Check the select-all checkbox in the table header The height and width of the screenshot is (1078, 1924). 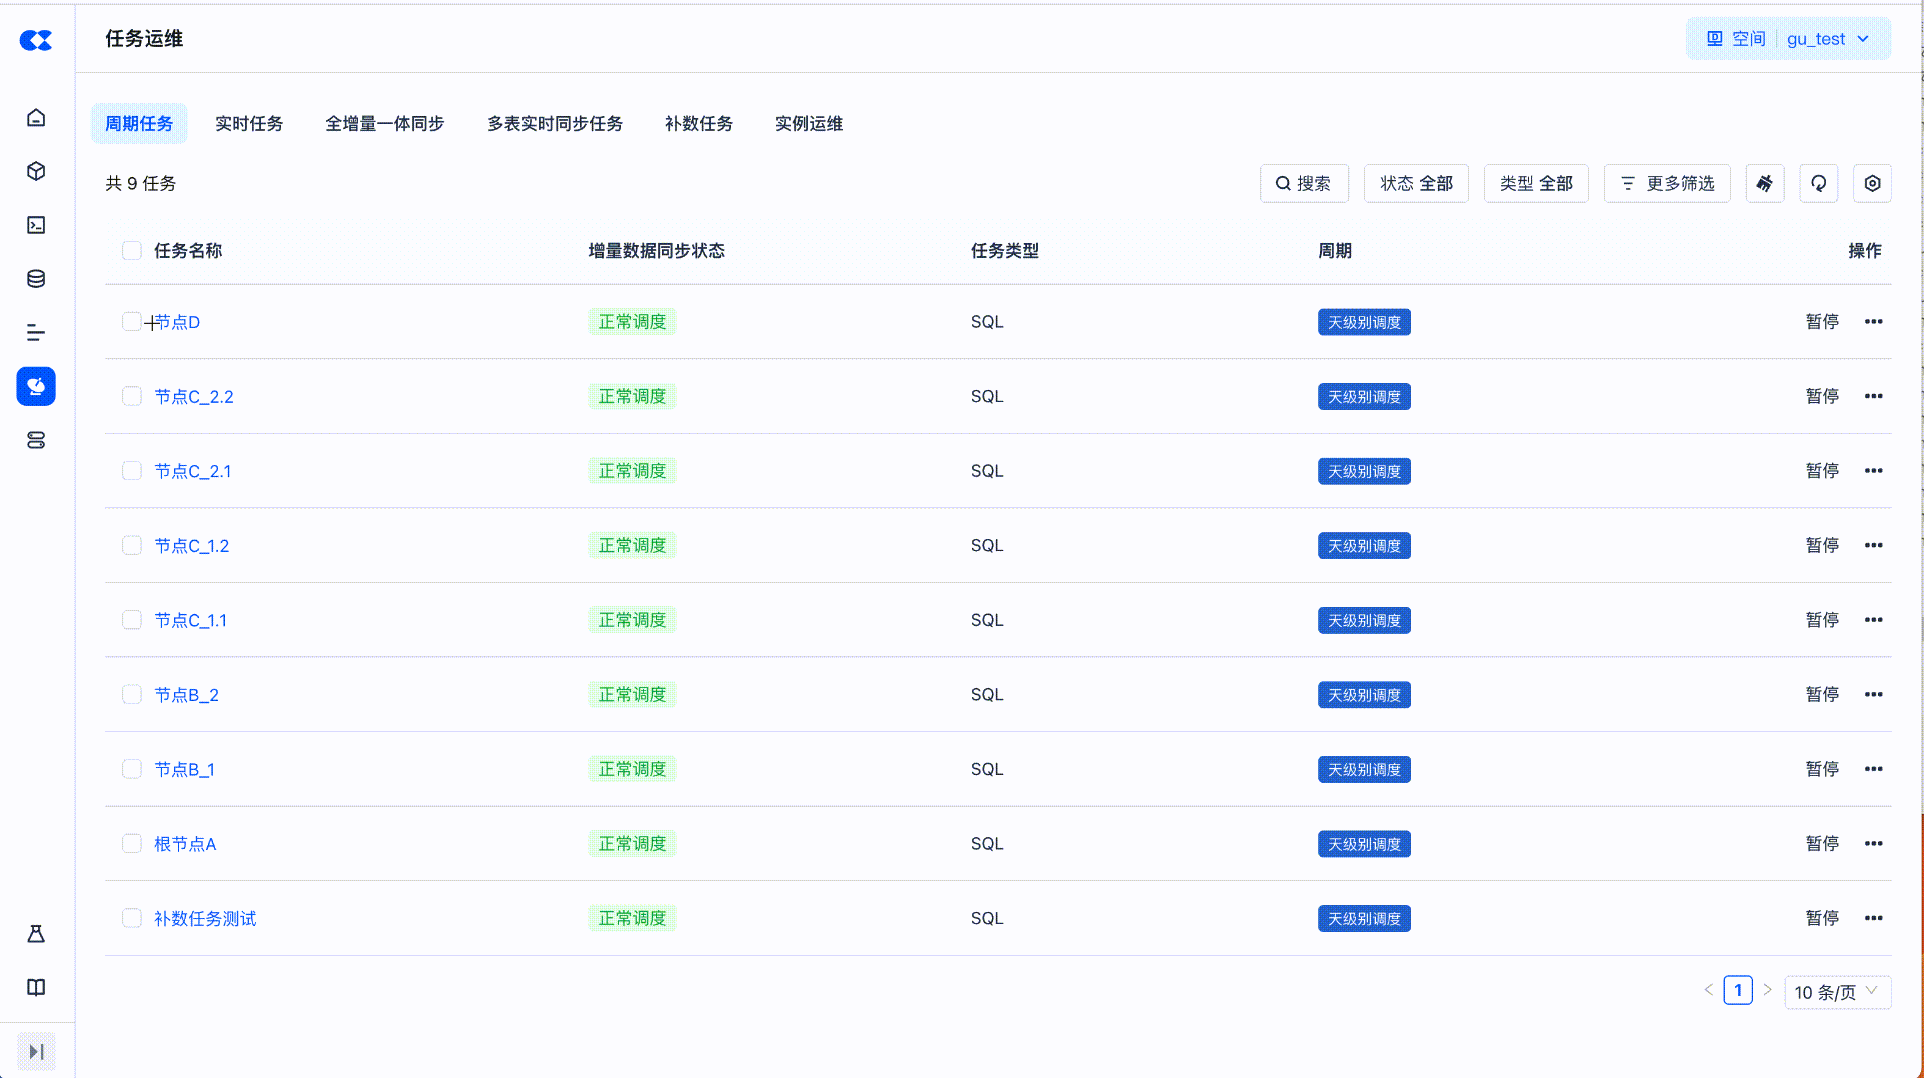tap(131, 250)
